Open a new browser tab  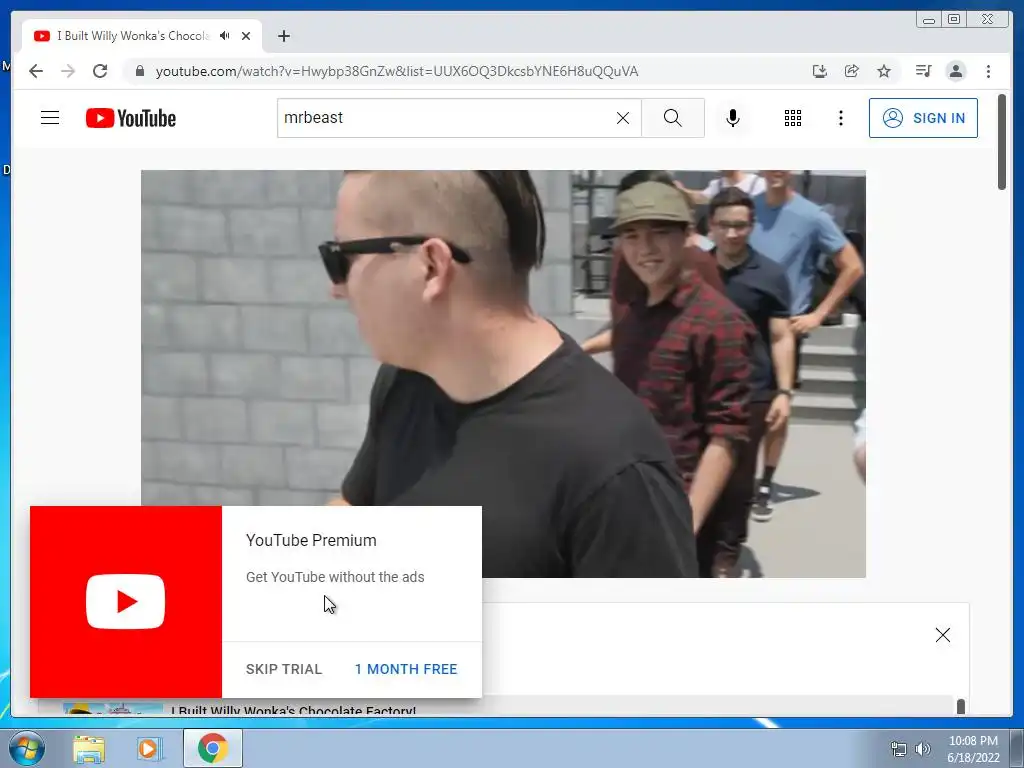283,36
